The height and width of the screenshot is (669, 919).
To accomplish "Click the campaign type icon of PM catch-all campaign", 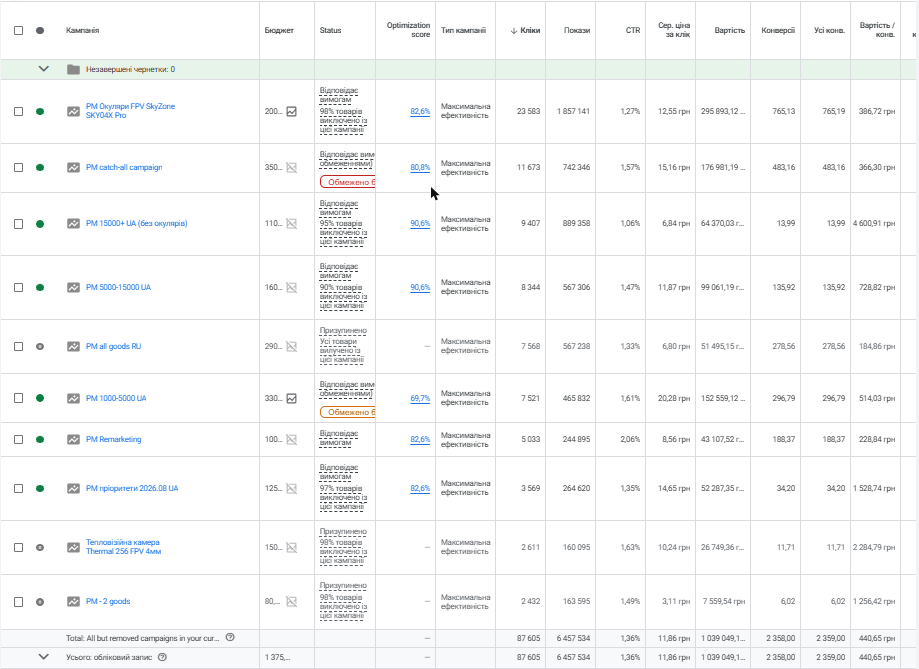I will [x=73, y=168].
